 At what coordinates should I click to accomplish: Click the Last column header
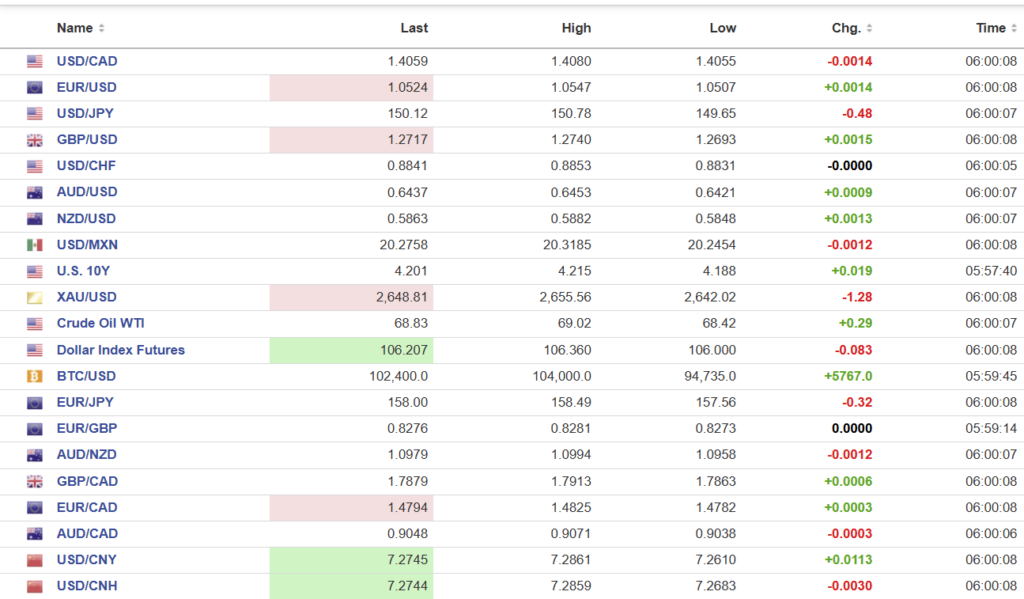coord(414,28)
